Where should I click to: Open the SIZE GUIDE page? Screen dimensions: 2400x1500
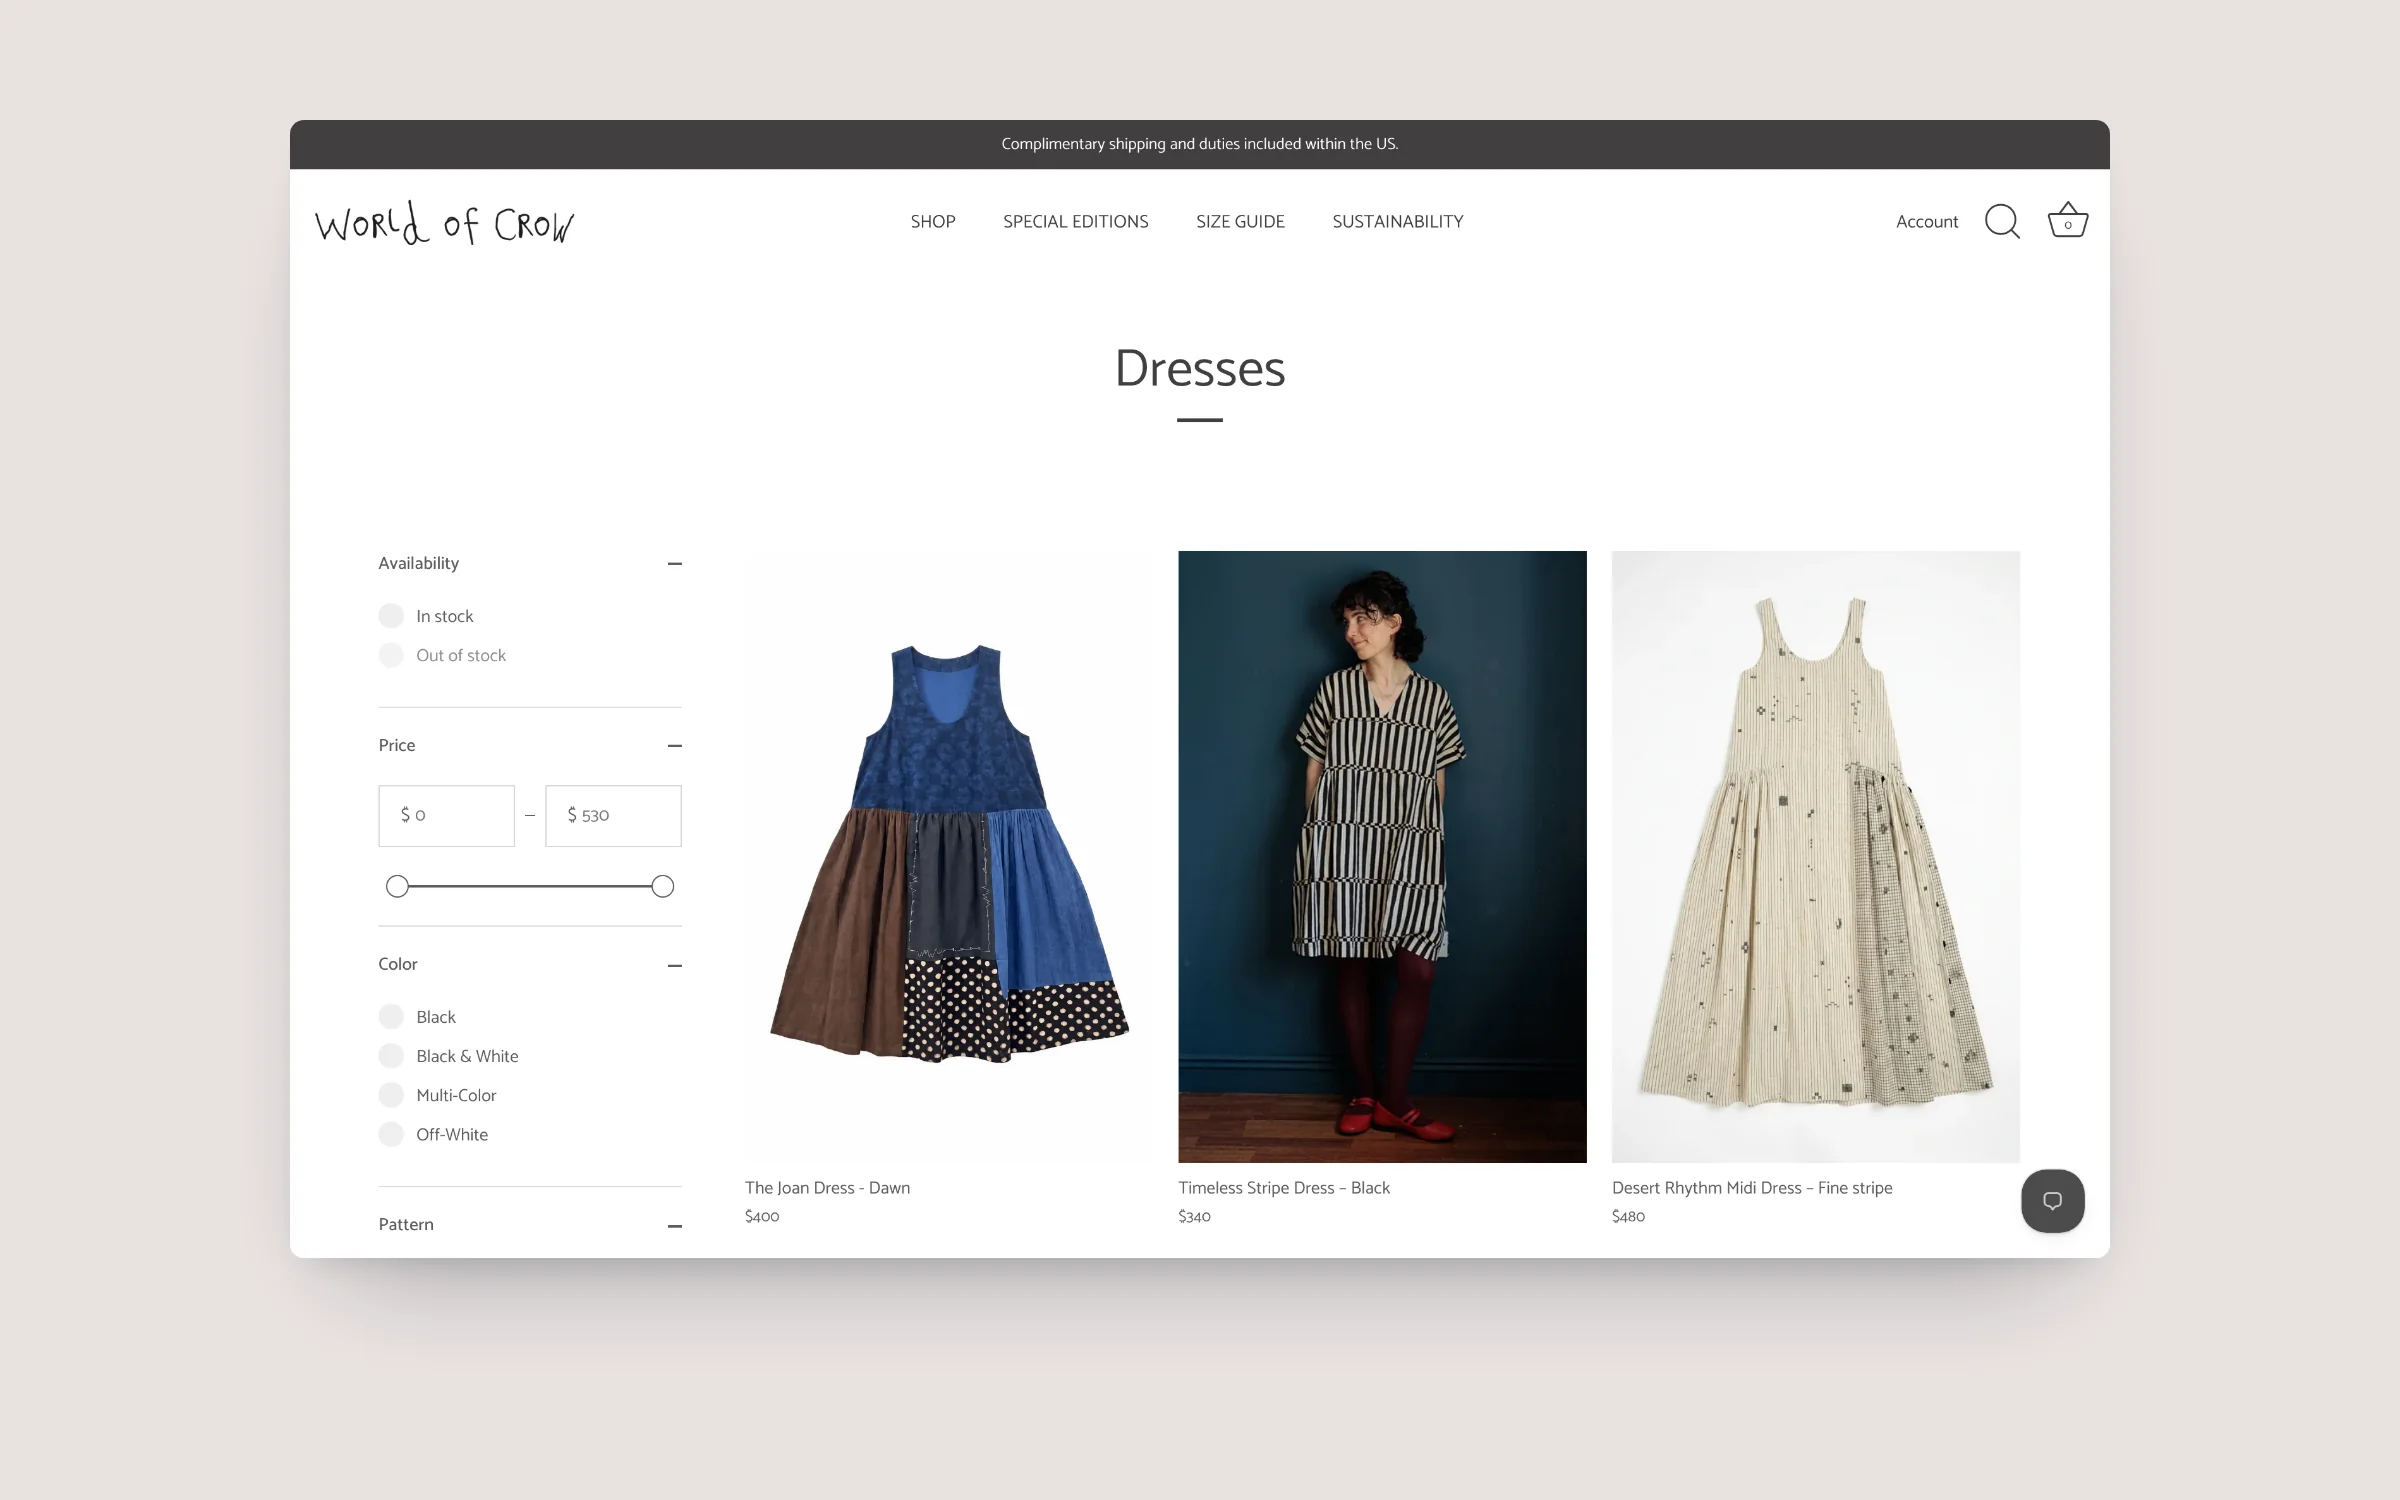click(1240, 221)
